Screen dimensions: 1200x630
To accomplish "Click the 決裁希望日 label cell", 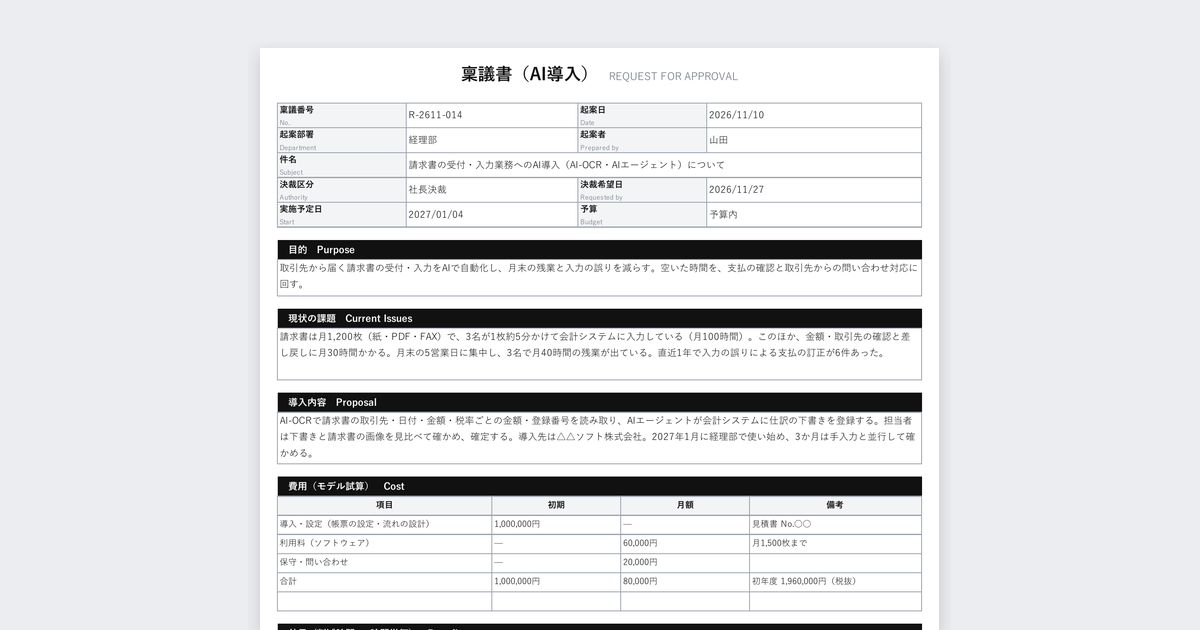I will tap(642, 190).
